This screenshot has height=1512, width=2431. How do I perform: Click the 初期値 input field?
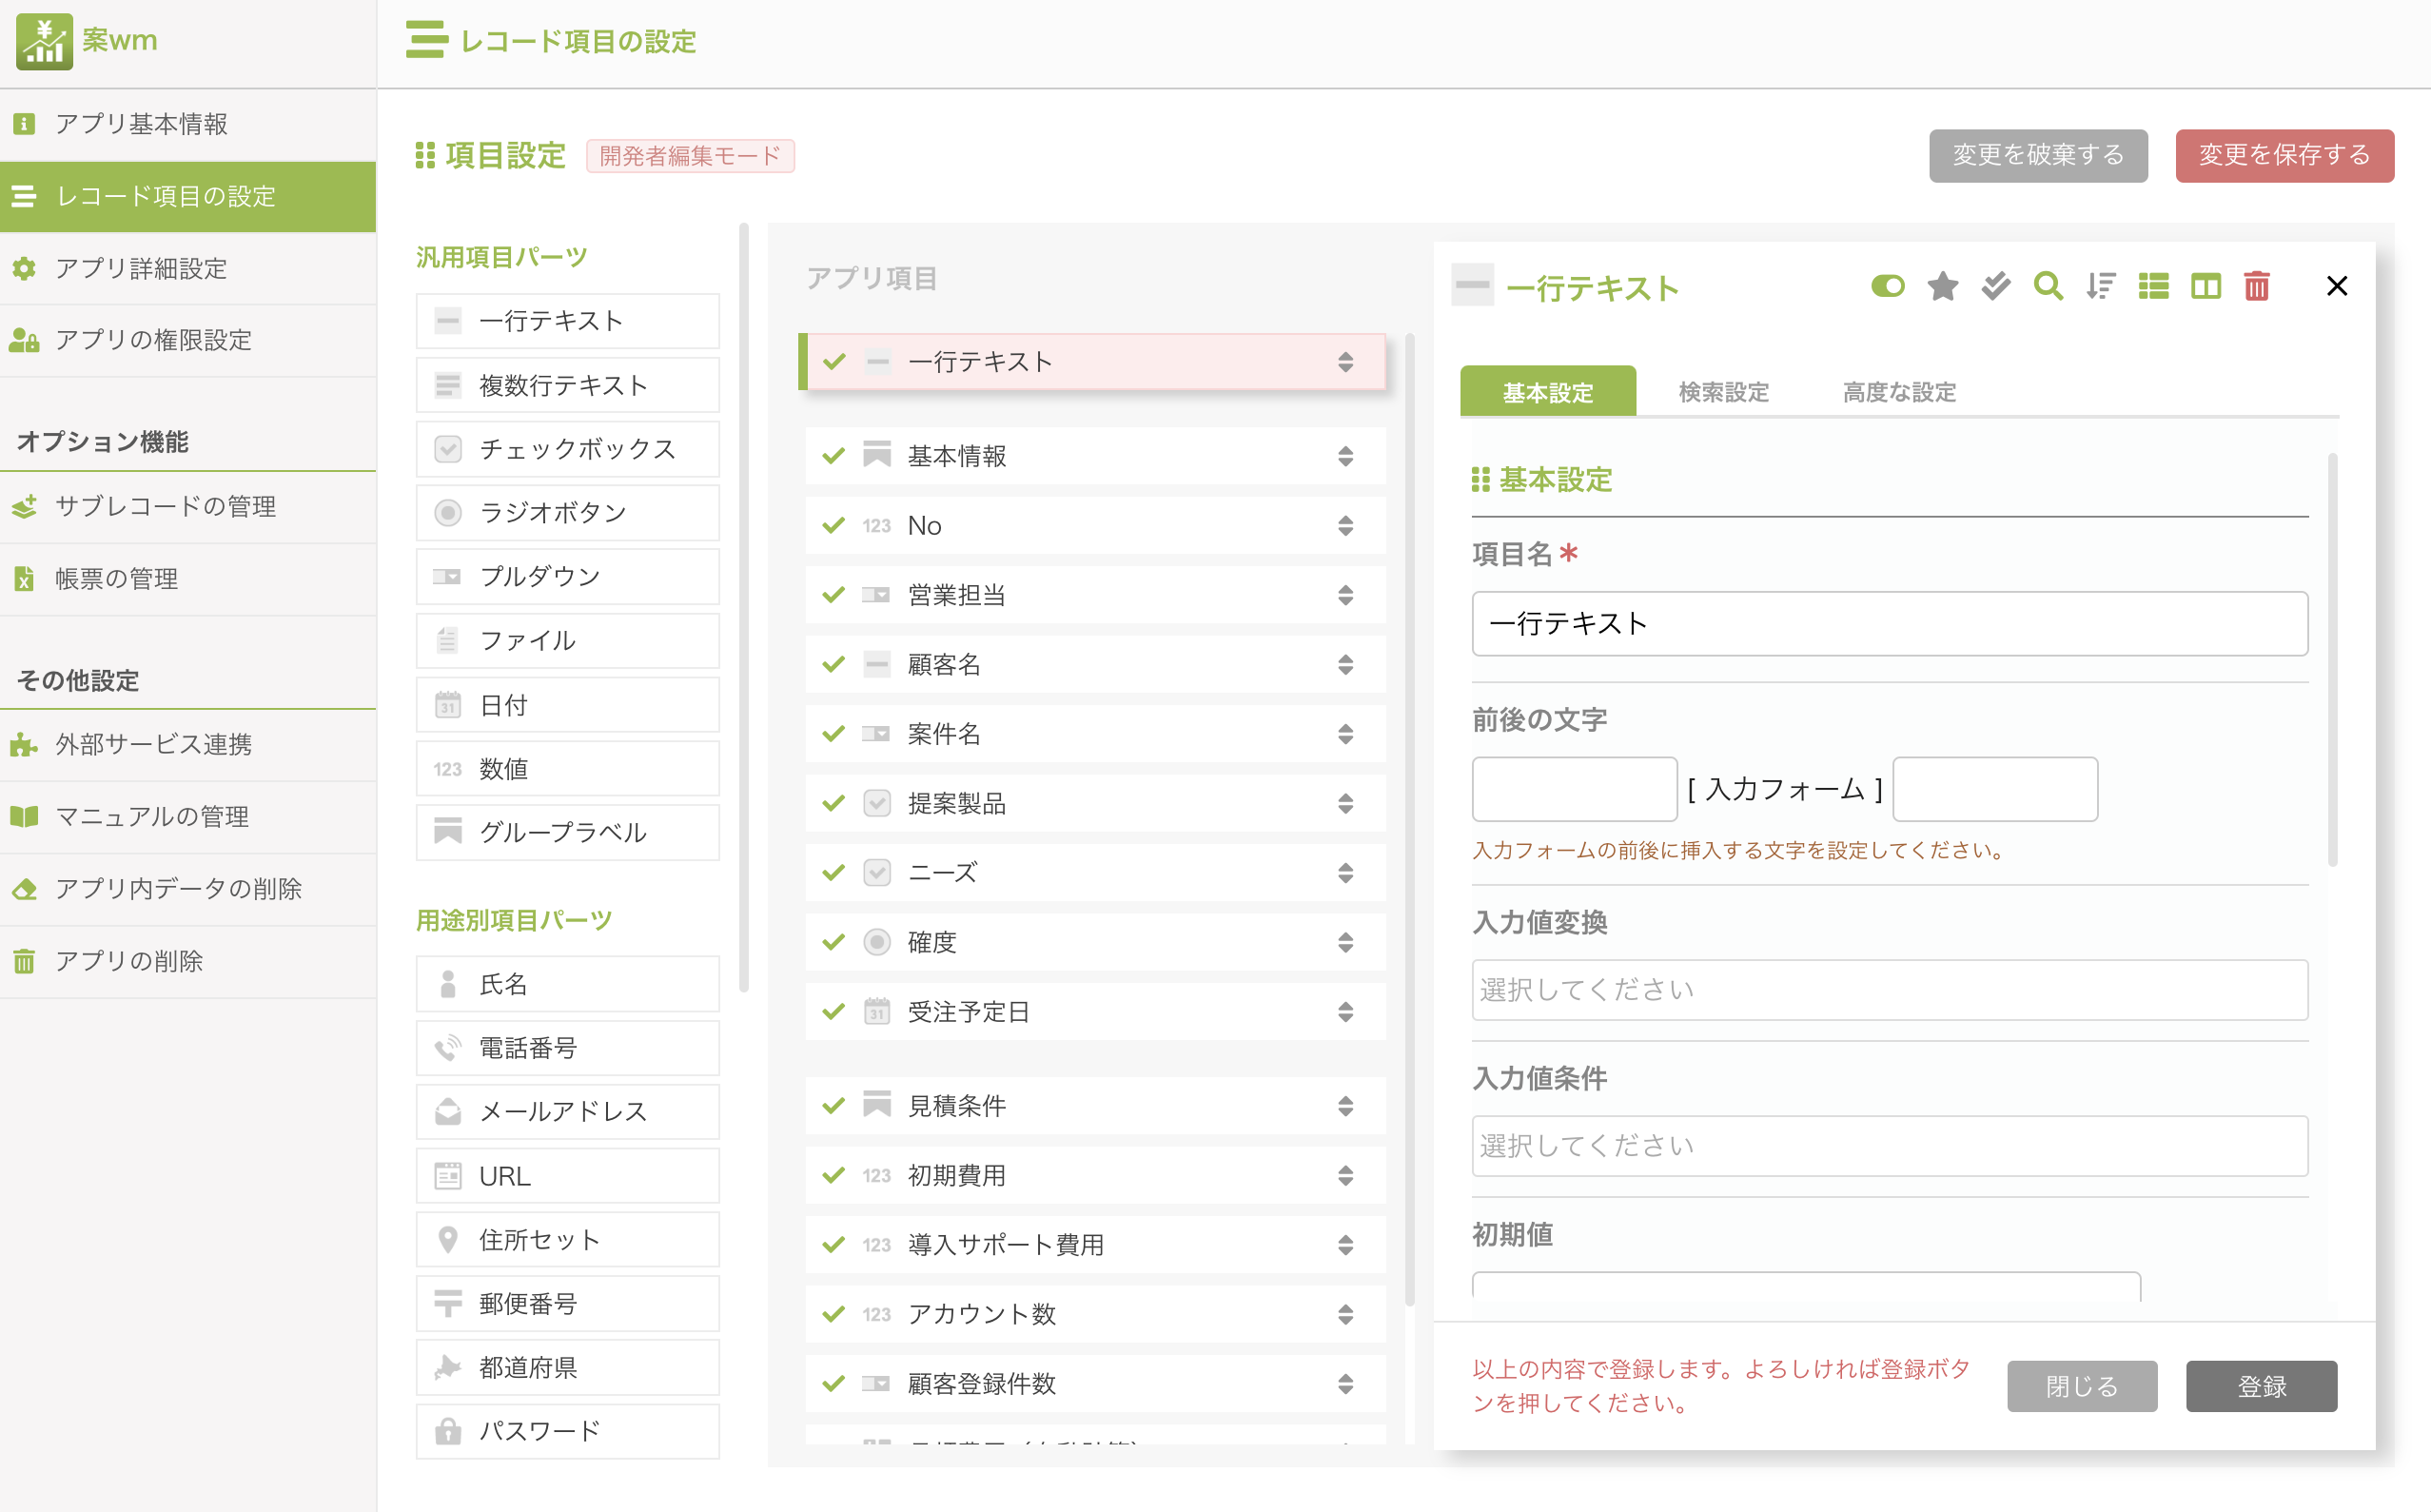(x=1806, y=1287)
